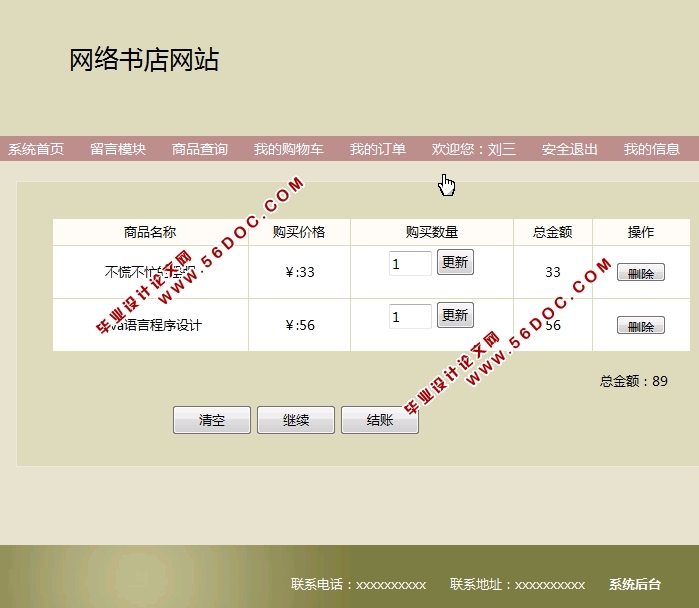Focus quantity field for Java语言程序设计
The image size is (699, 608).
click(410, 316)
